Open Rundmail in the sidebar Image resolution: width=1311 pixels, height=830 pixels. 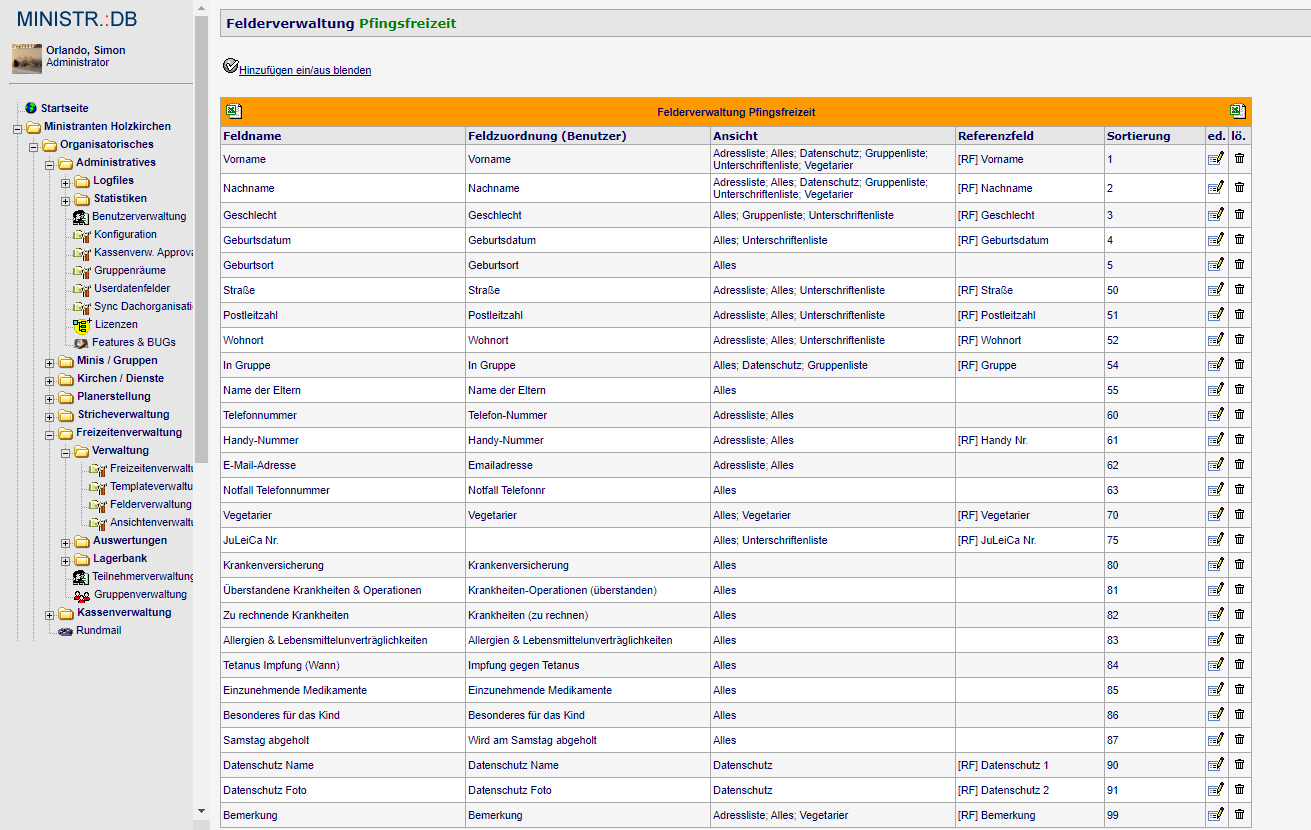98,630
